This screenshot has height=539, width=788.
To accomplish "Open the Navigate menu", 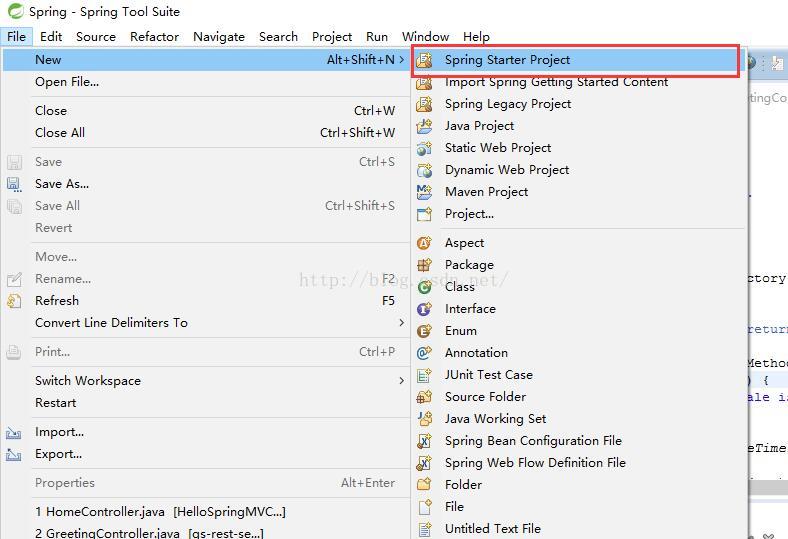I will click(x=219, y=37).
